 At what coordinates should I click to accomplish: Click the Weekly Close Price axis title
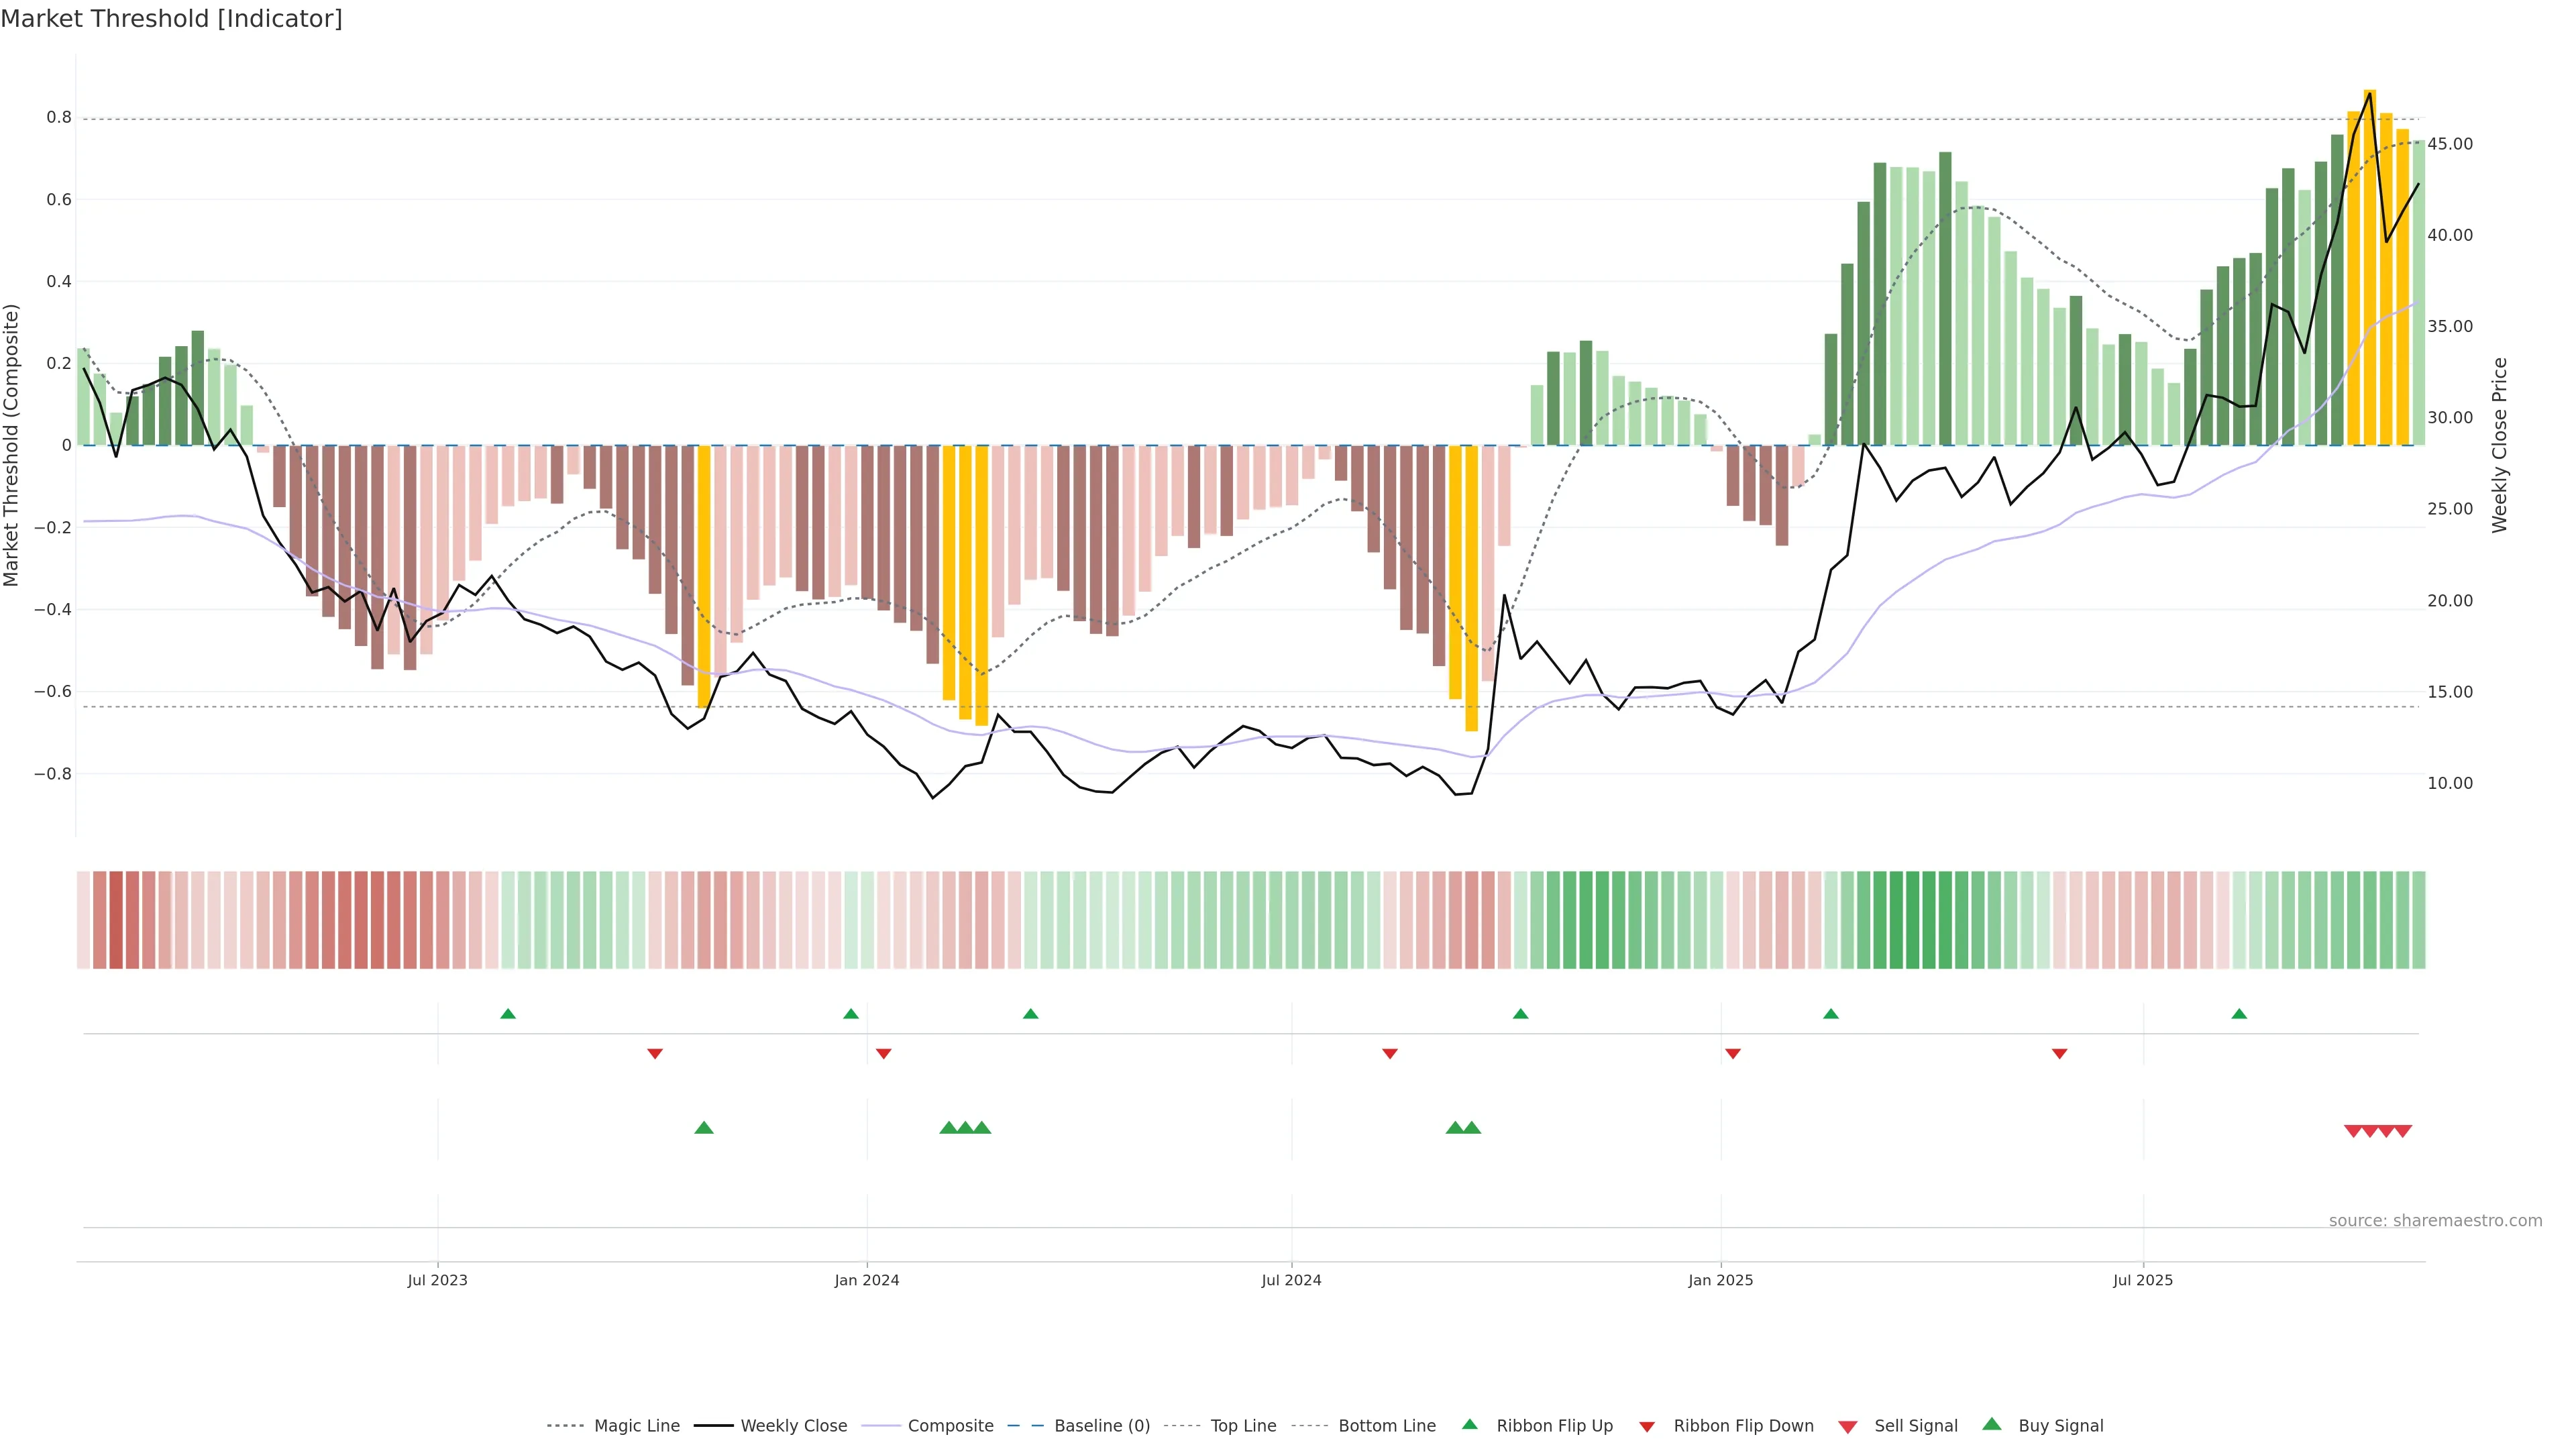2500,445
